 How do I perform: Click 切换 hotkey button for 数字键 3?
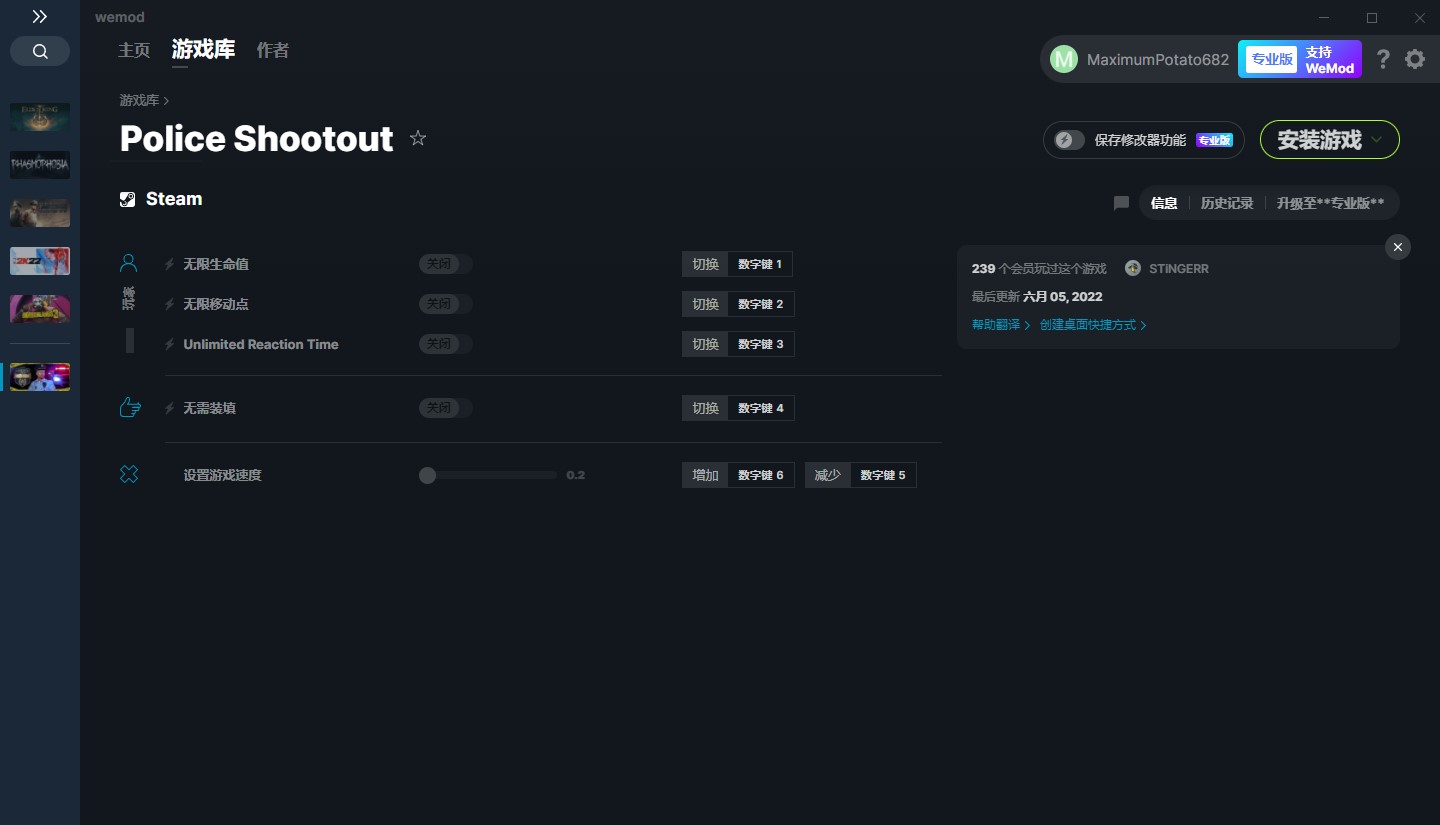[705, 344]
